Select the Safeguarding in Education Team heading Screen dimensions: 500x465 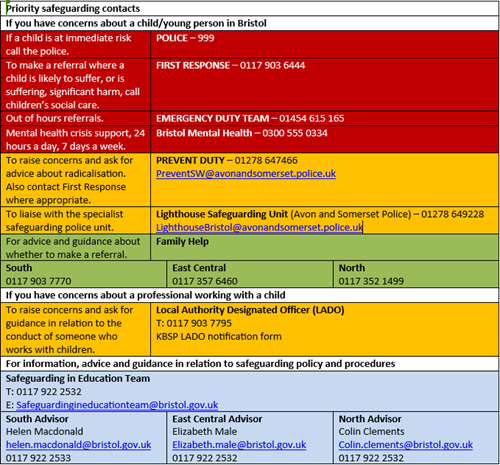(78, 379)
